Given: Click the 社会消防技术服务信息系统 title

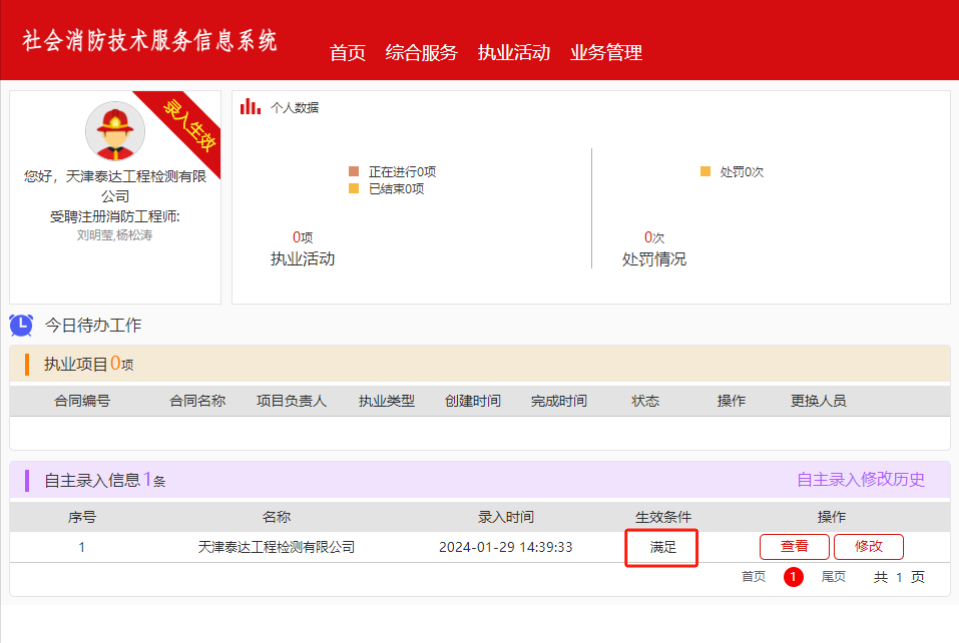Looking at the screenshot, I should 150,41.
